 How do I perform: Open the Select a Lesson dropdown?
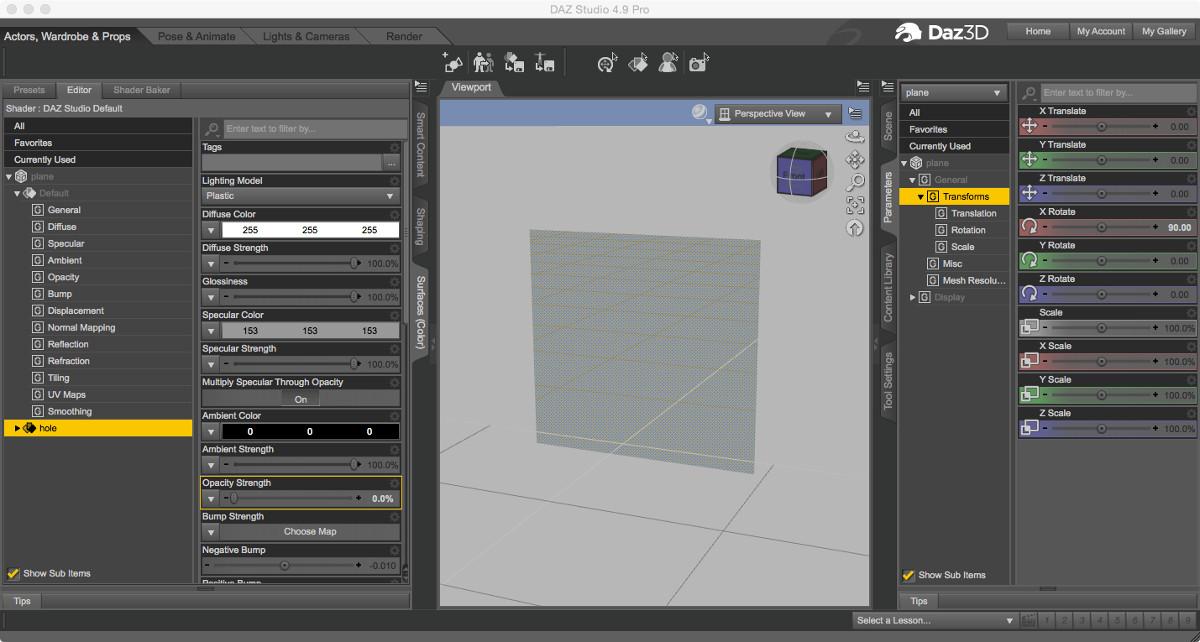click(934, 620)
